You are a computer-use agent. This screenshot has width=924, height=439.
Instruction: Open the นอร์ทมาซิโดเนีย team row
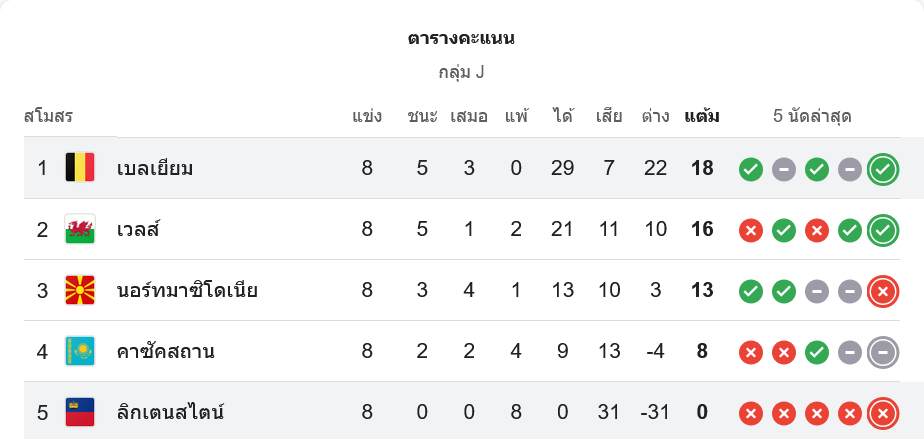(x=187, y=291)
